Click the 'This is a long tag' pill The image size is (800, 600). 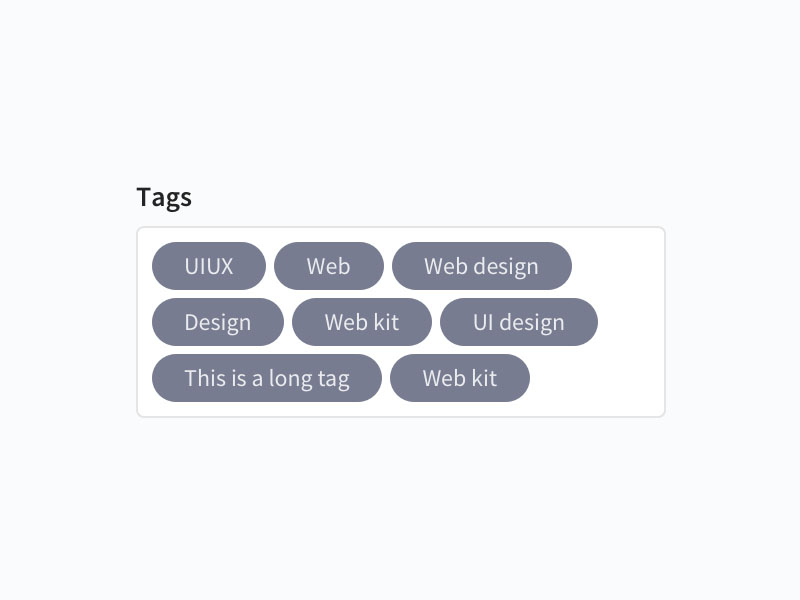(267, 378)
